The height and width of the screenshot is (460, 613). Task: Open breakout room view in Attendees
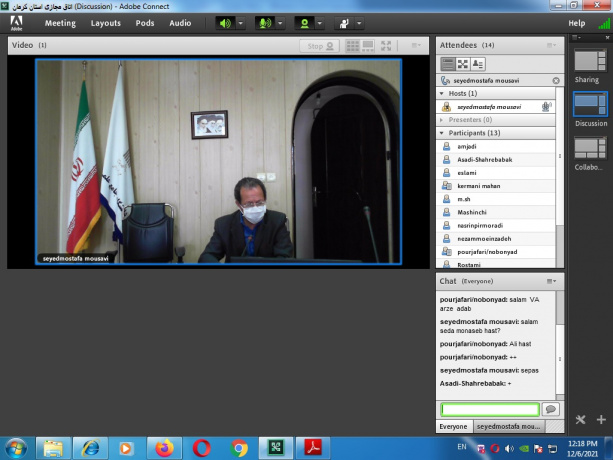click(x=463, y=63)
